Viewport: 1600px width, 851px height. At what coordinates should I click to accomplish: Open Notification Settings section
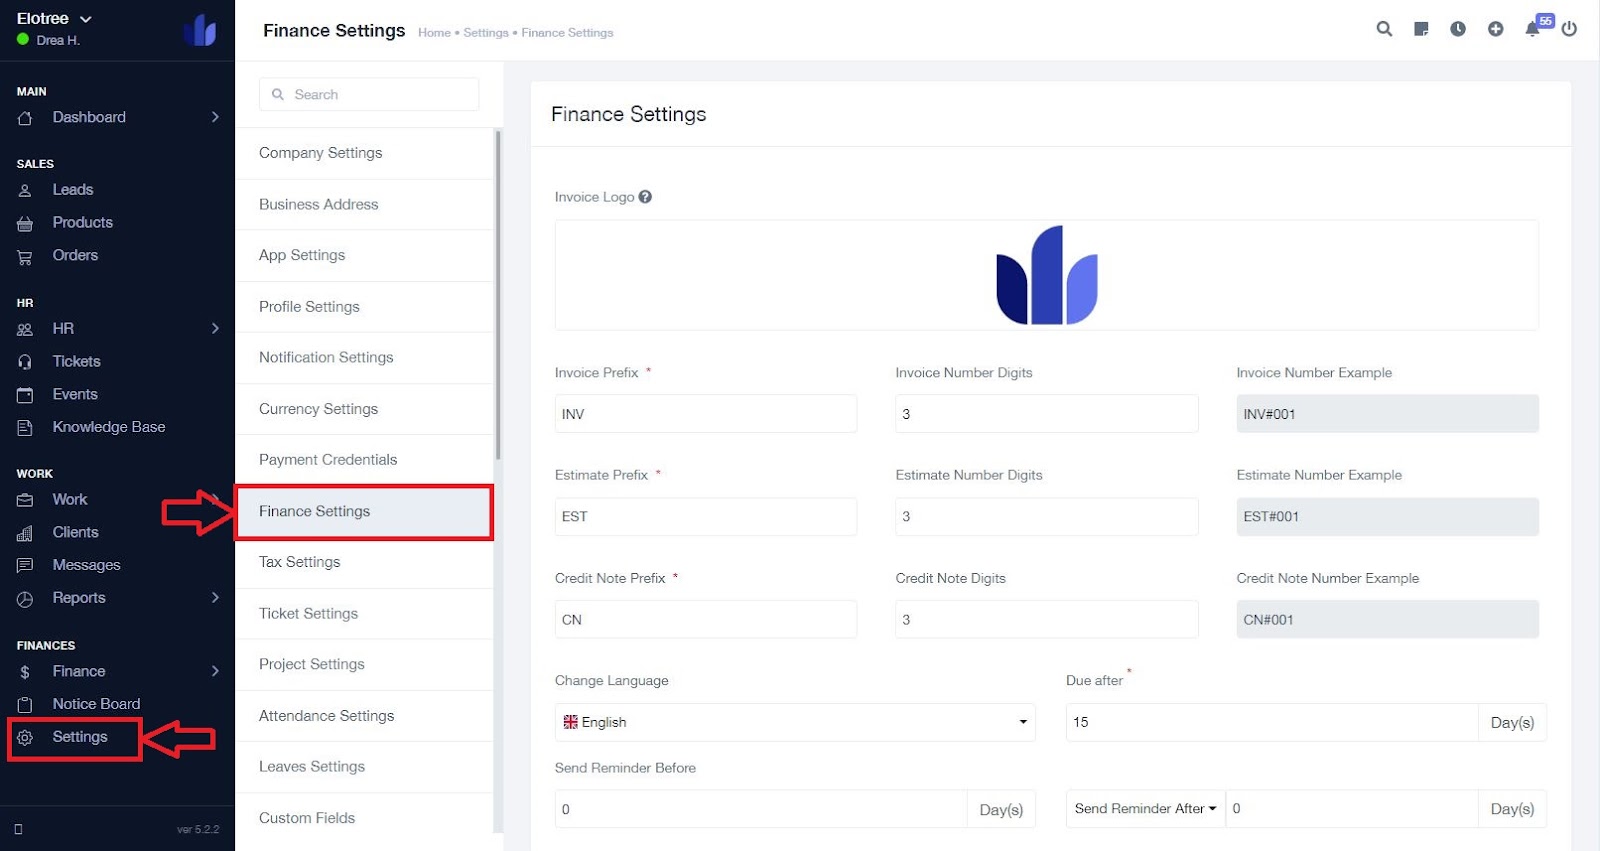pos(365,357)
